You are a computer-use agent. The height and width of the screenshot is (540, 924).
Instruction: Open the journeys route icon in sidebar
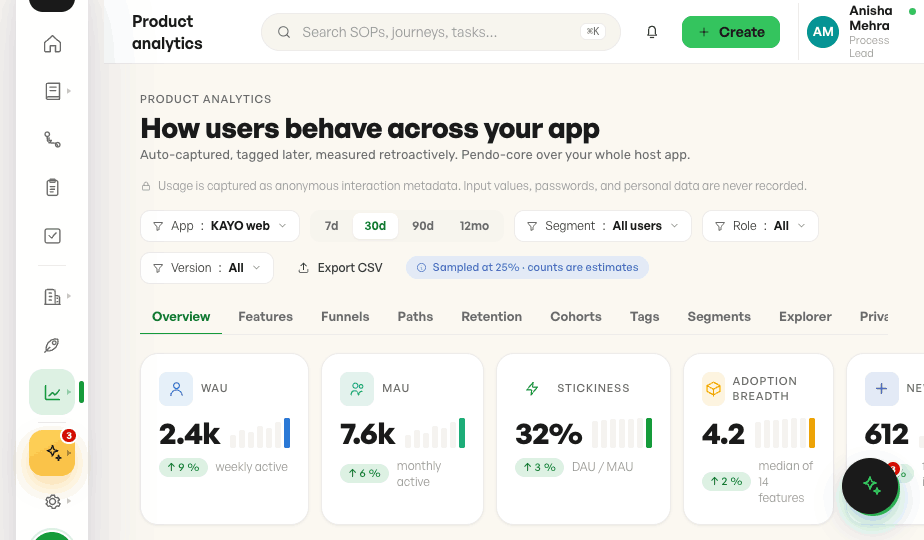click(x=52, y=139)
